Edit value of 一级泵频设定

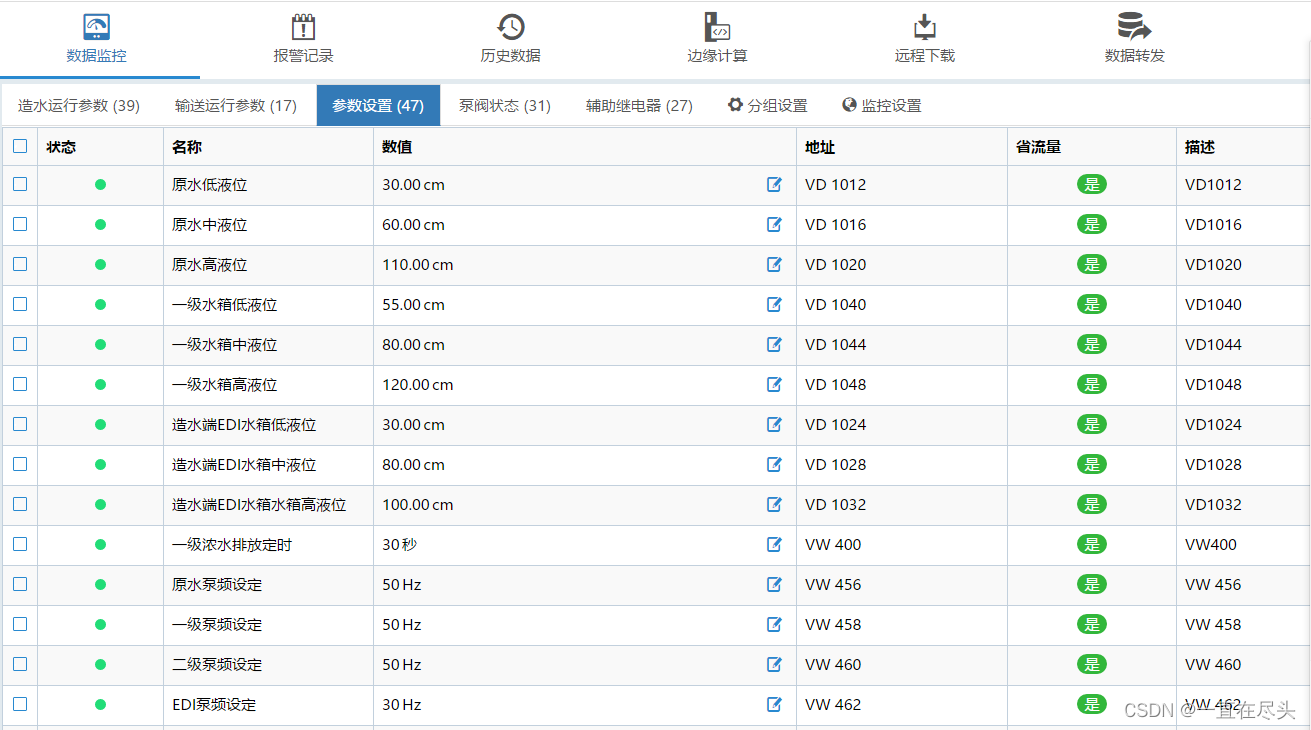774,624
